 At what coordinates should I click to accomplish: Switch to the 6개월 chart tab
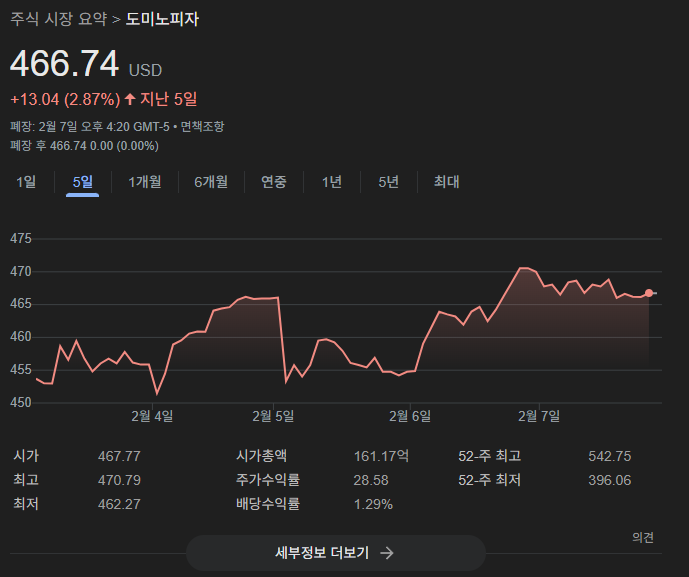click(x=211, y=181)
